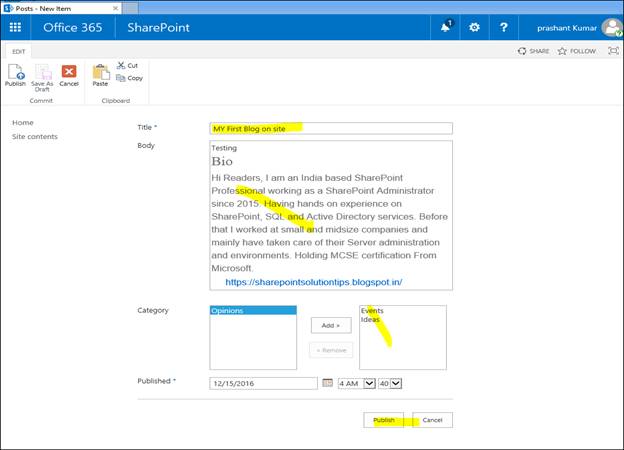Screen dimensions: 624x450
Task: Click the SharePoint icon on the browser tab
Action: 8,8
